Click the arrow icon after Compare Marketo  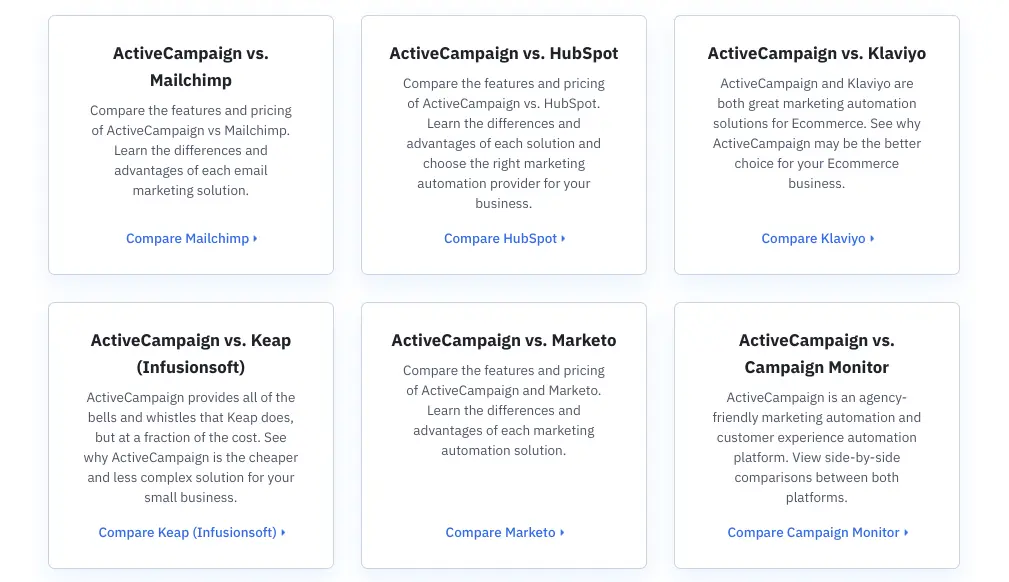[x=561, y=532]
